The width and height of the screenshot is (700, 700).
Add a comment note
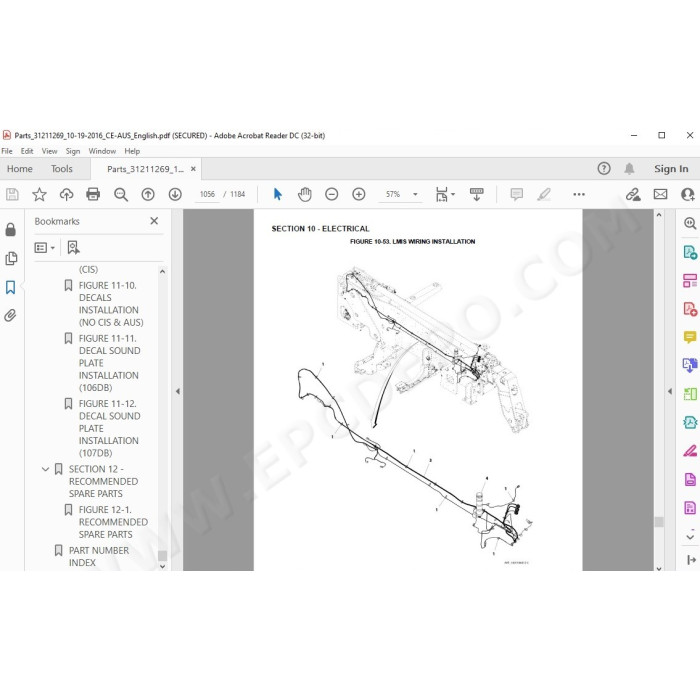tap(517, 194)
